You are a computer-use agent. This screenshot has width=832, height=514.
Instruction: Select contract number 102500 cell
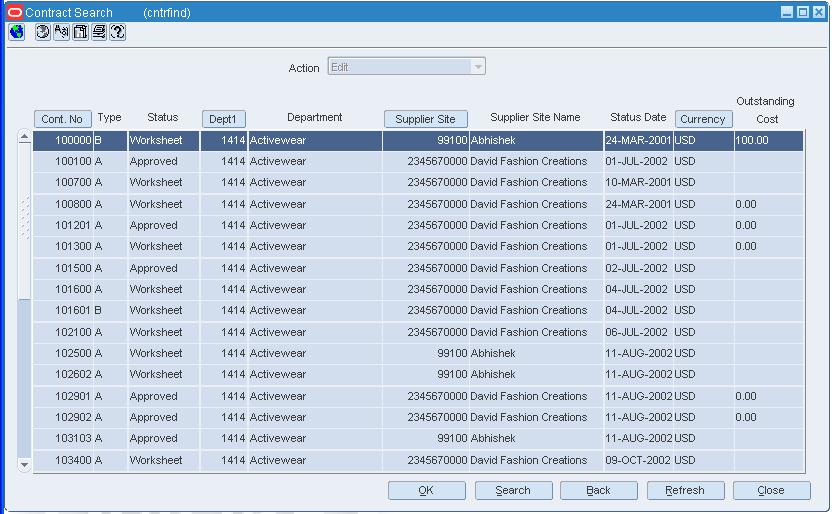[63, 353]
